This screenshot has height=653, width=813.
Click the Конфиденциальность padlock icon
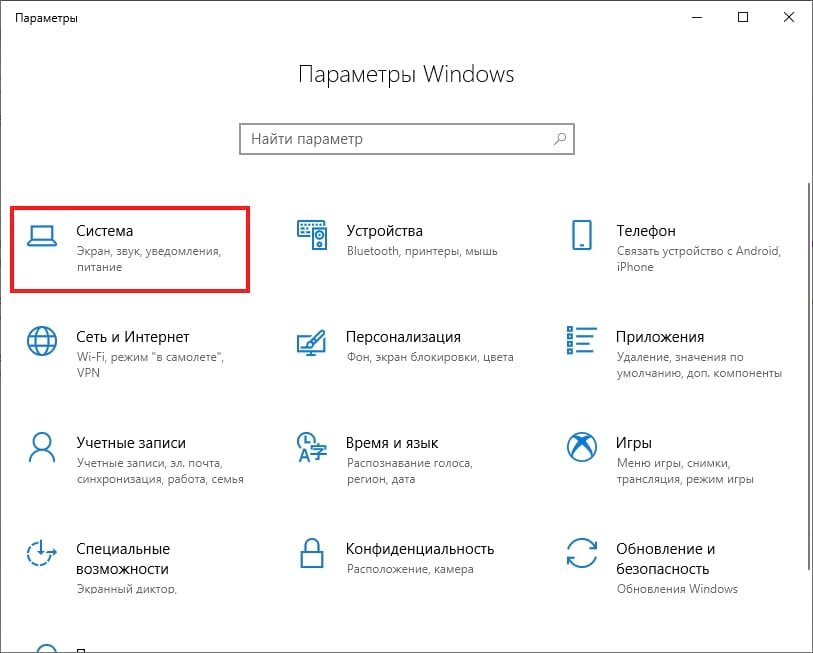point(312,553)
